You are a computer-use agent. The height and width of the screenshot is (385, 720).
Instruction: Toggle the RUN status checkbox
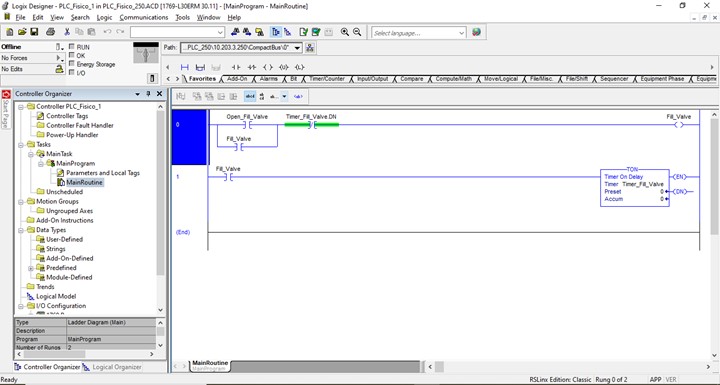(x=71, y=46)
